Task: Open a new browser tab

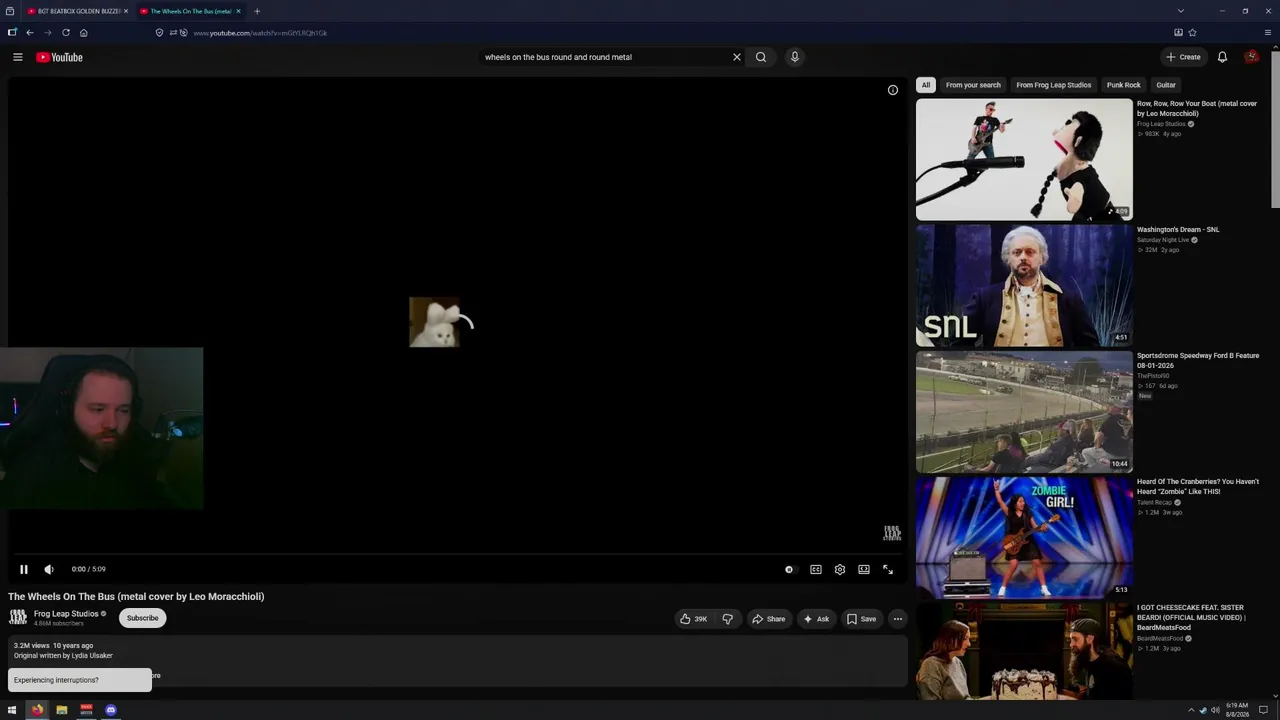Action: coord(257,11)
